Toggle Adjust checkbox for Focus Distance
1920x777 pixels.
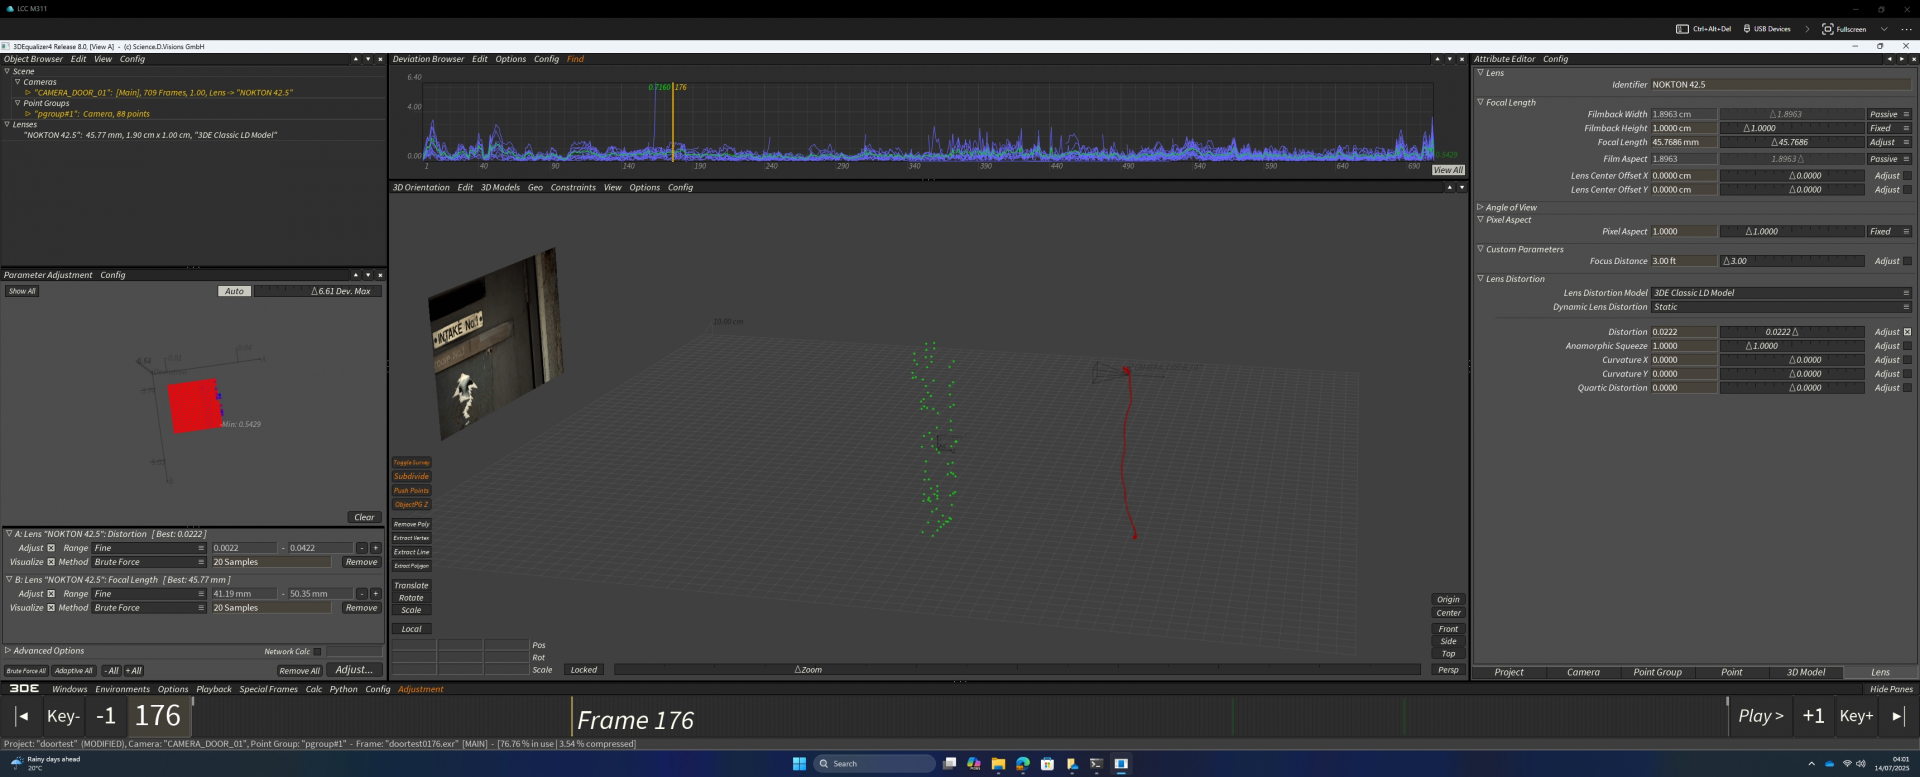[x=1907, y=261]
